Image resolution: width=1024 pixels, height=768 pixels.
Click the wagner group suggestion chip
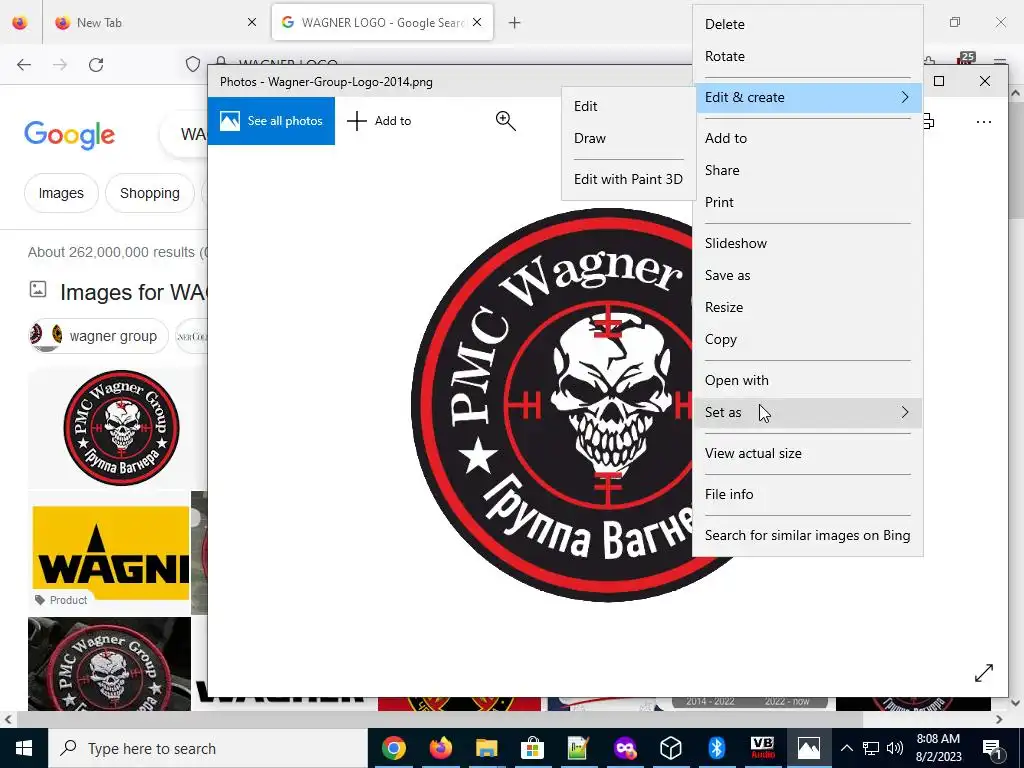(x=98, y=336)
